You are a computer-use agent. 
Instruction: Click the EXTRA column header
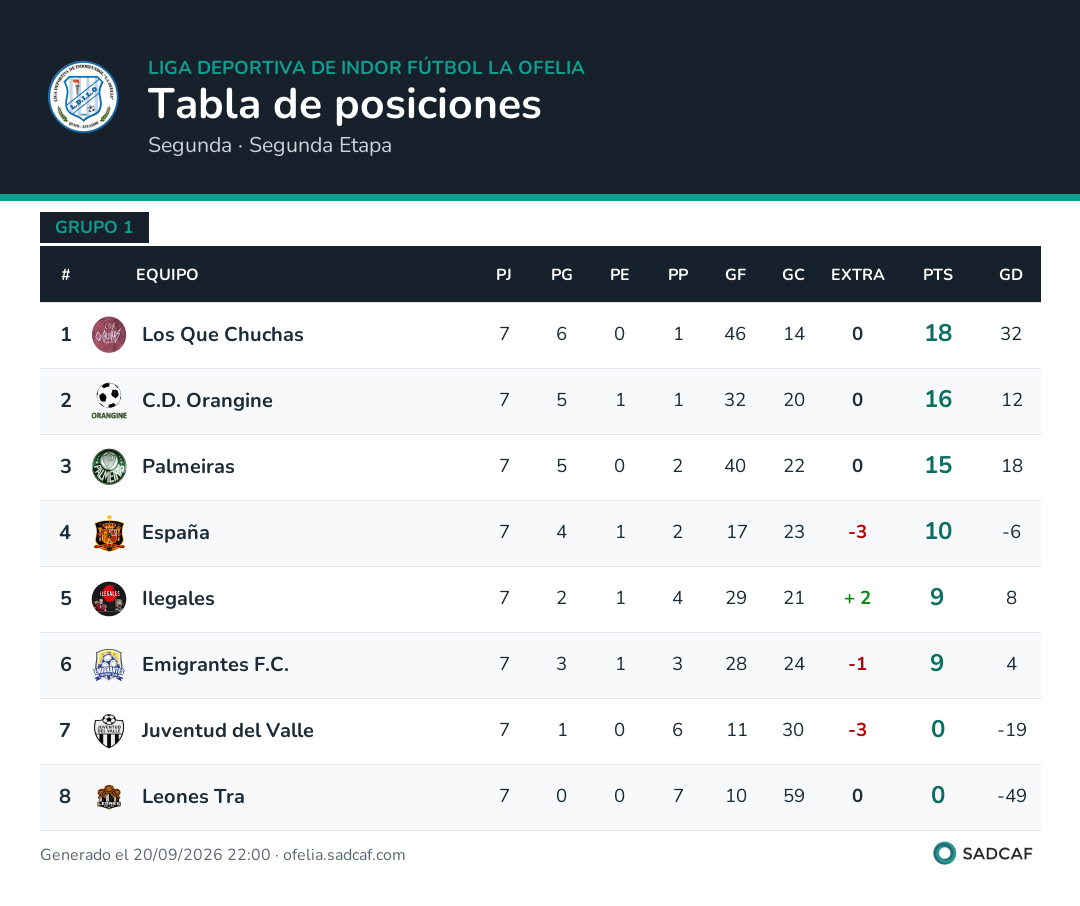point(858,274)
